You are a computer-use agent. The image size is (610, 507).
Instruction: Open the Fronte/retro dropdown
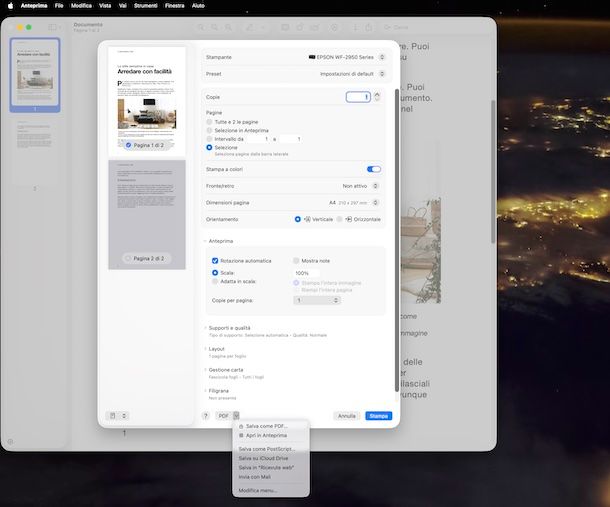point(359,186)
